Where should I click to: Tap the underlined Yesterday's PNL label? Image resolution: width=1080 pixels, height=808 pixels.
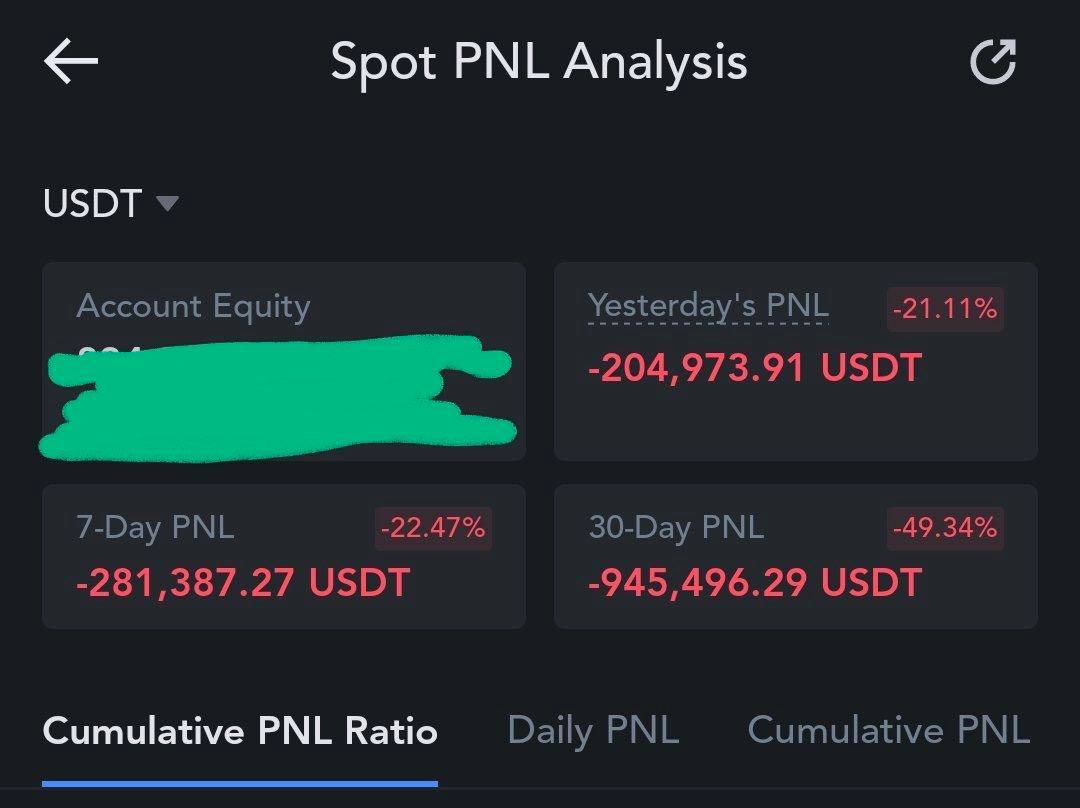[708, 306]
